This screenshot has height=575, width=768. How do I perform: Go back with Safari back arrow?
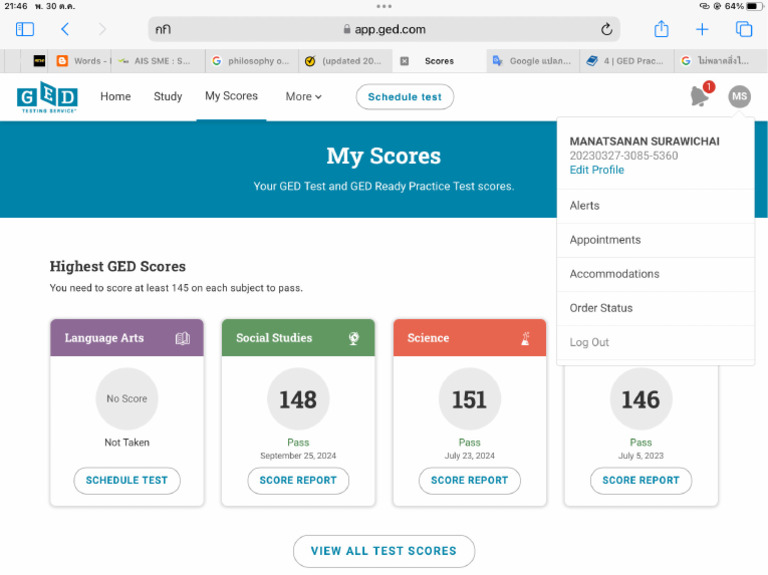(65, 30)
